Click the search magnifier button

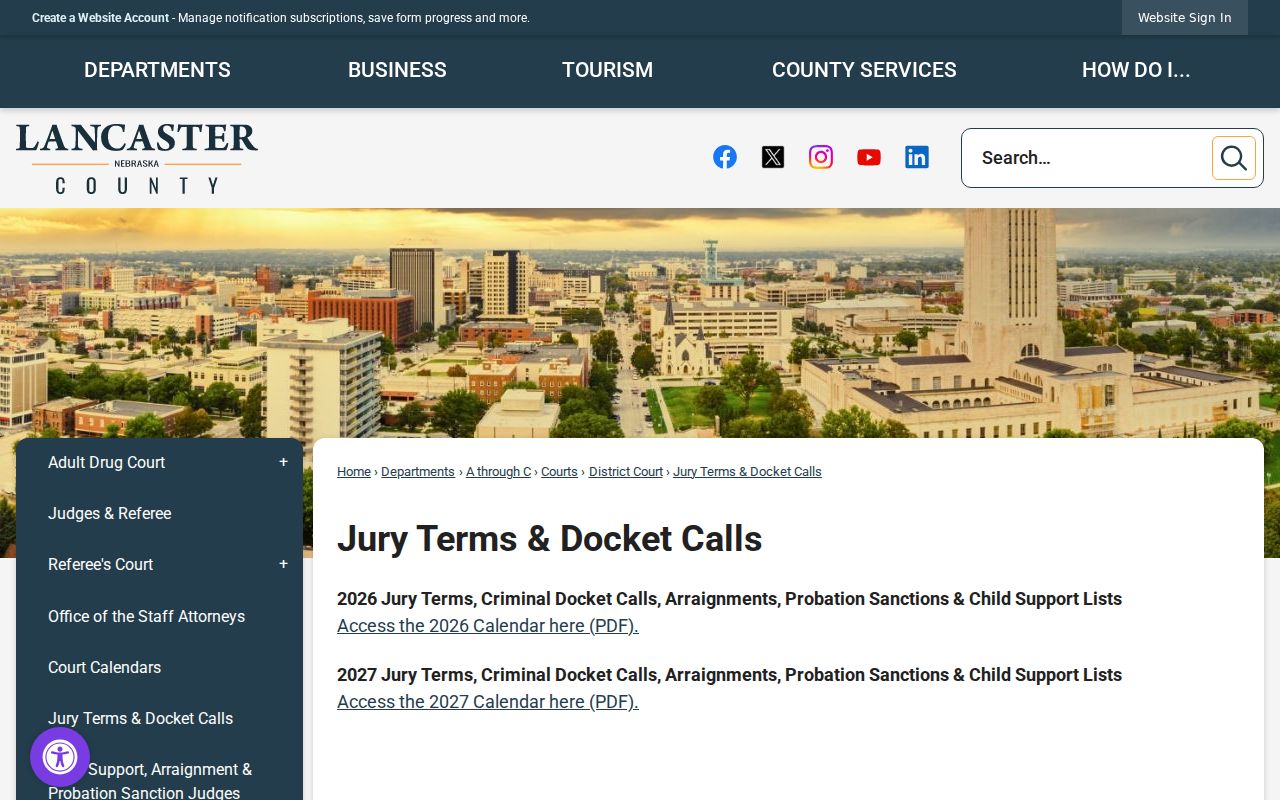(1234, 158)
